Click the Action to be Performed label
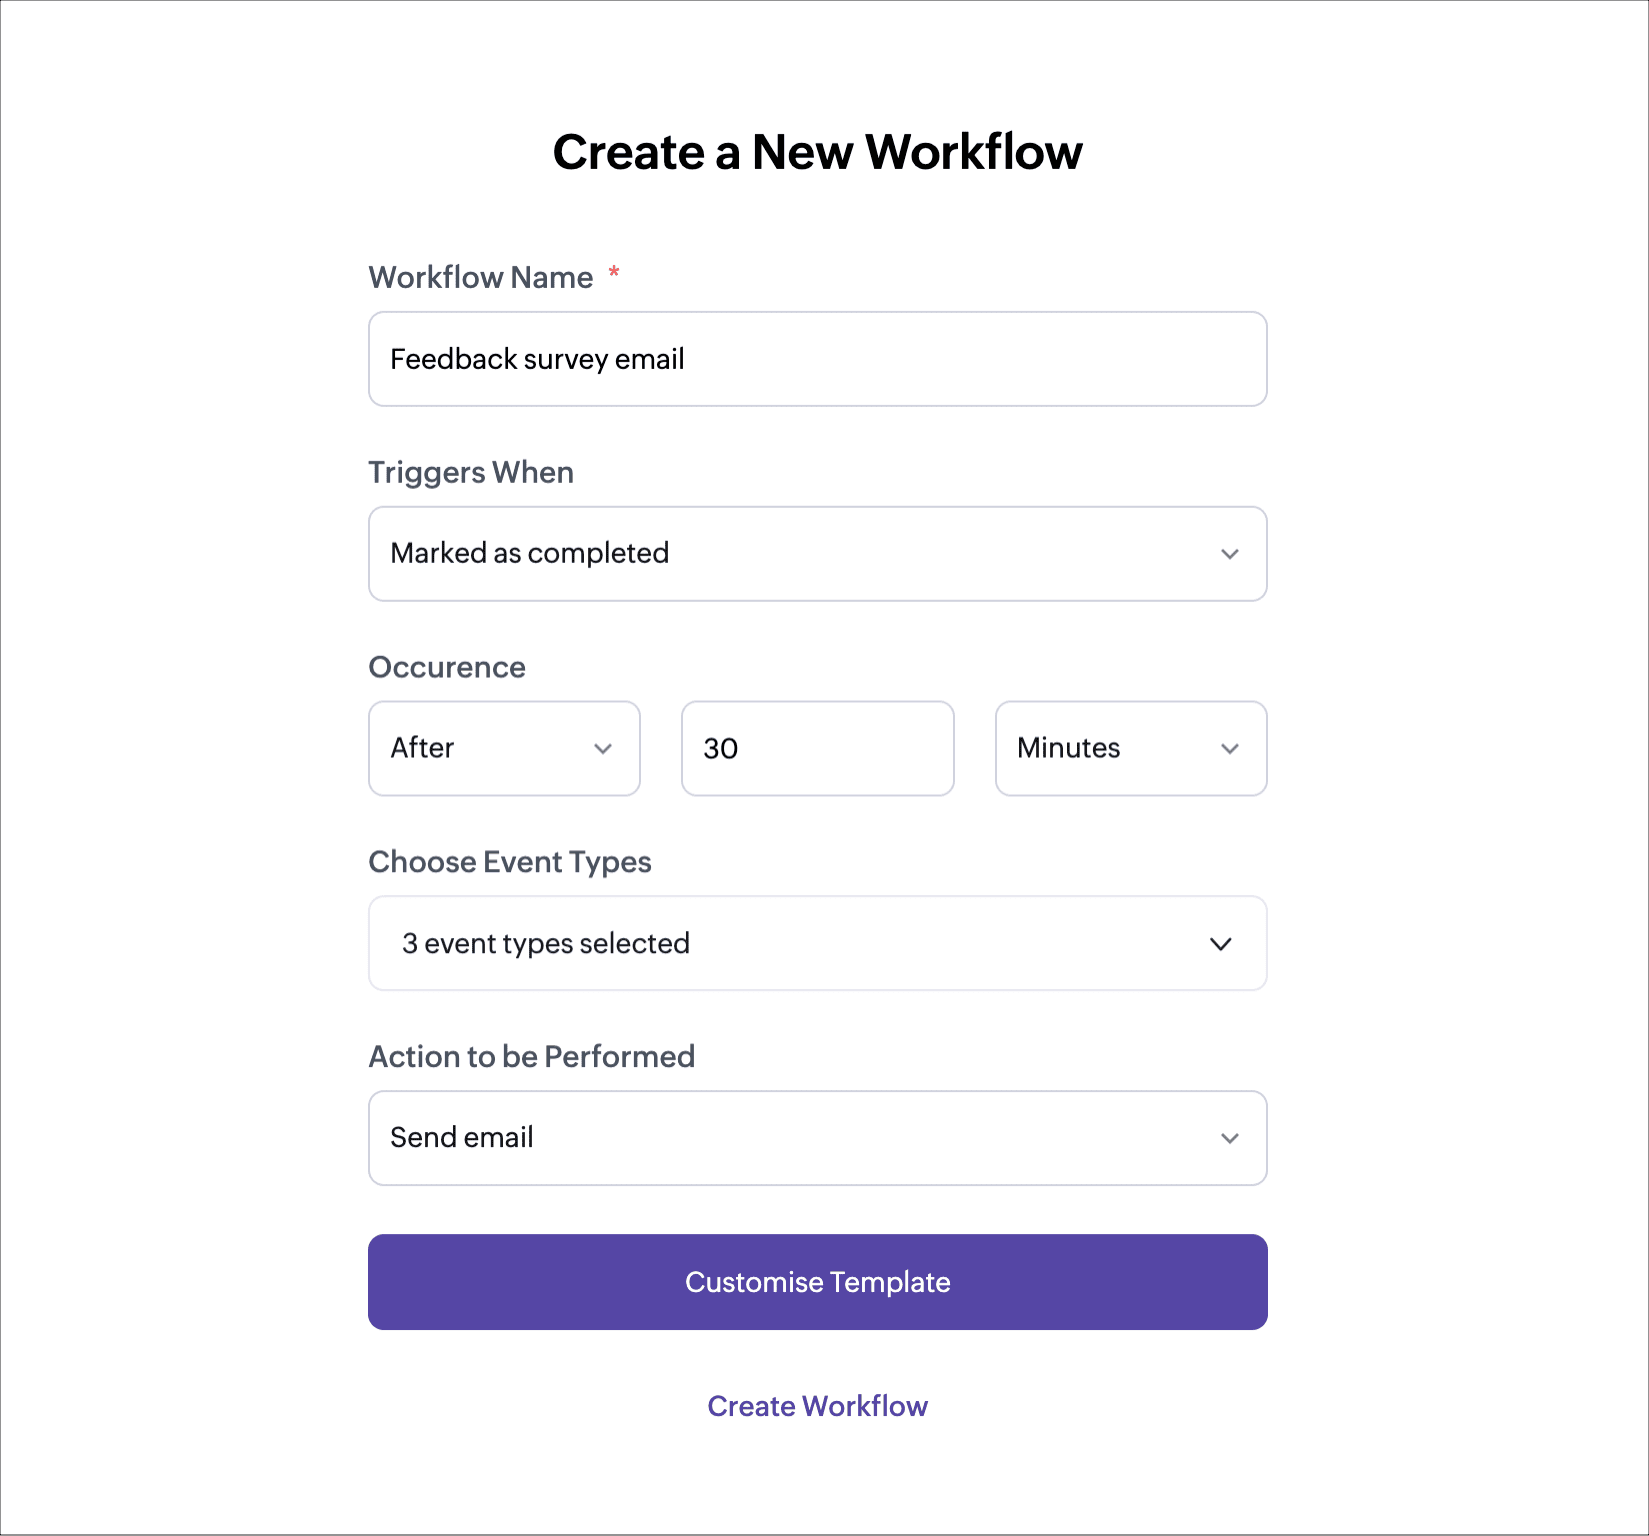 [532, 1056]
